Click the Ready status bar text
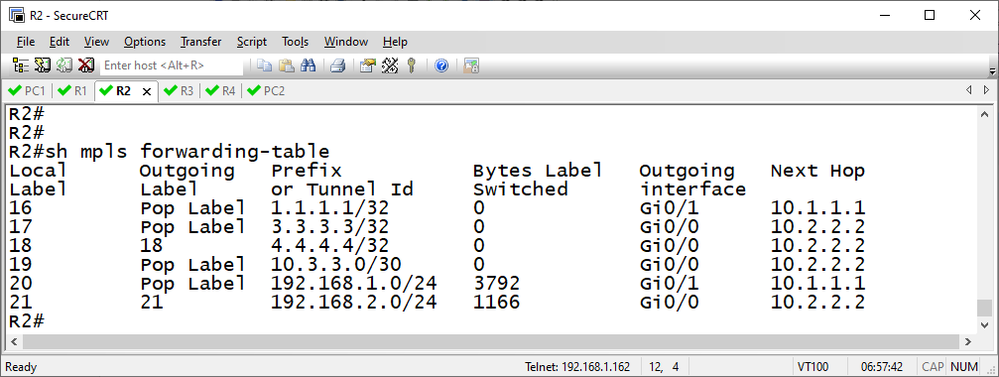 coord(21,367)
